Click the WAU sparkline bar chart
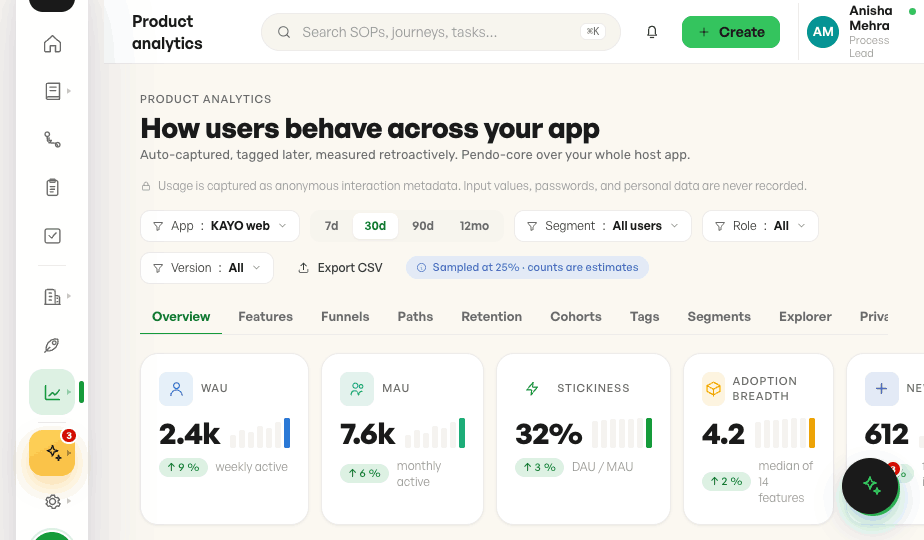924x540 pixels. [260, 433]
